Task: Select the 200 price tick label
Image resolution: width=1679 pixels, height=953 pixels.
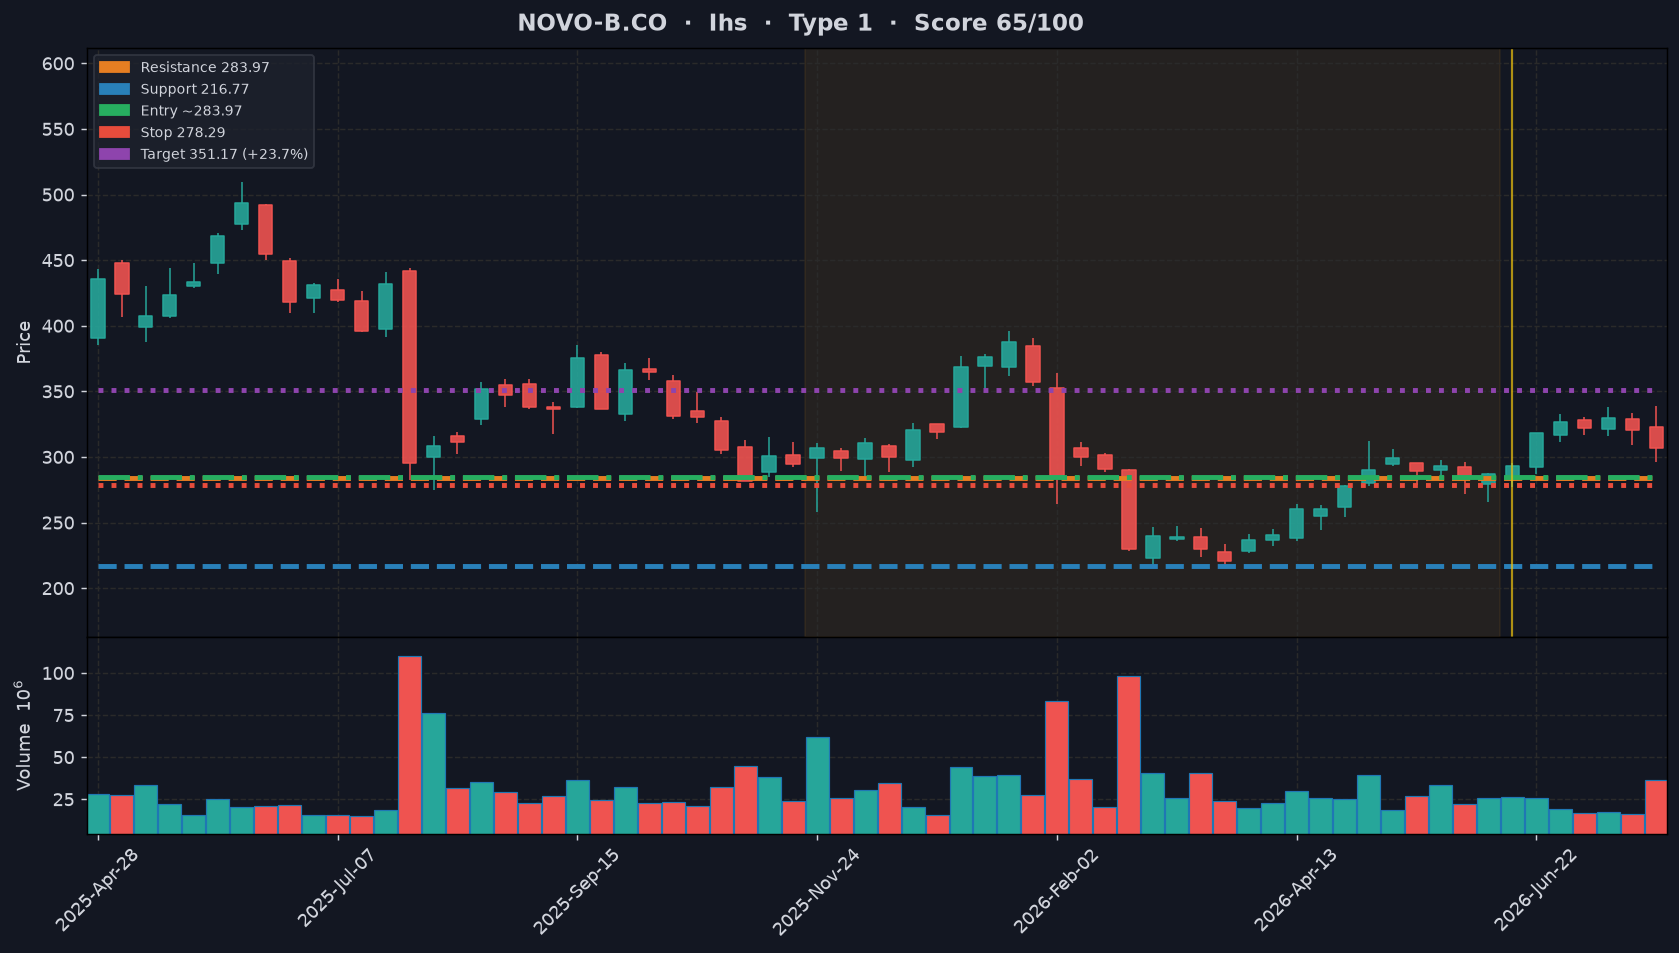Action: [x=58, y=589]
